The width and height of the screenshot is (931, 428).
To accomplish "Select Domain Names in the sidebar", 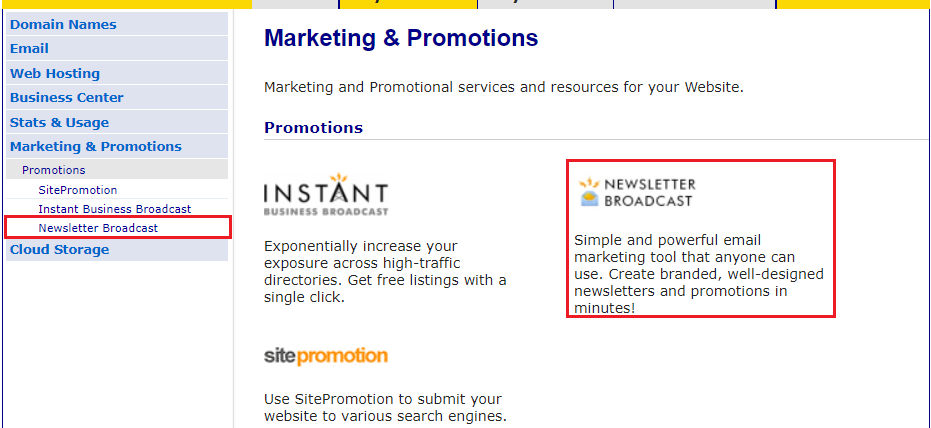I will (117, 24).
